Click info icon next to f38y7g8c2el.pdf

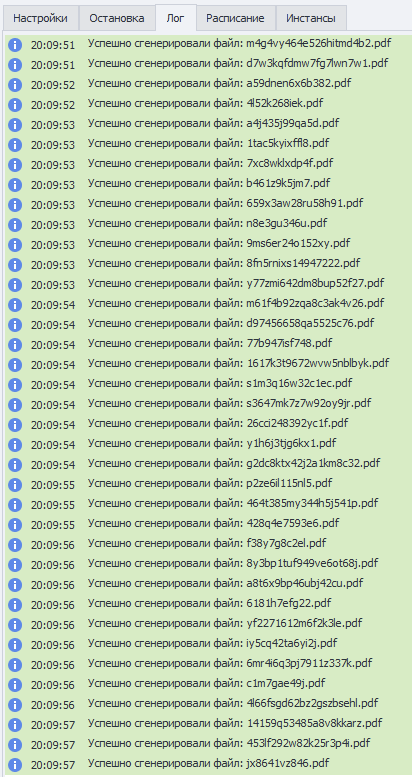(x=15, y=545)
